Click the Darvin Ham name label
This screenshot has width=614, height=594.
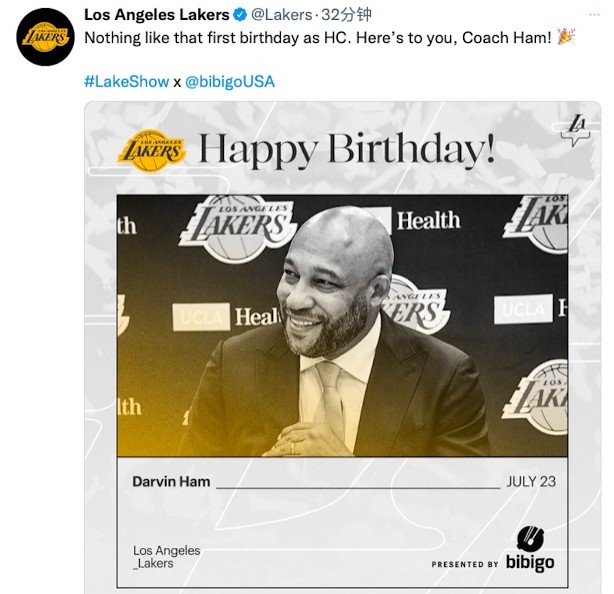171,481
